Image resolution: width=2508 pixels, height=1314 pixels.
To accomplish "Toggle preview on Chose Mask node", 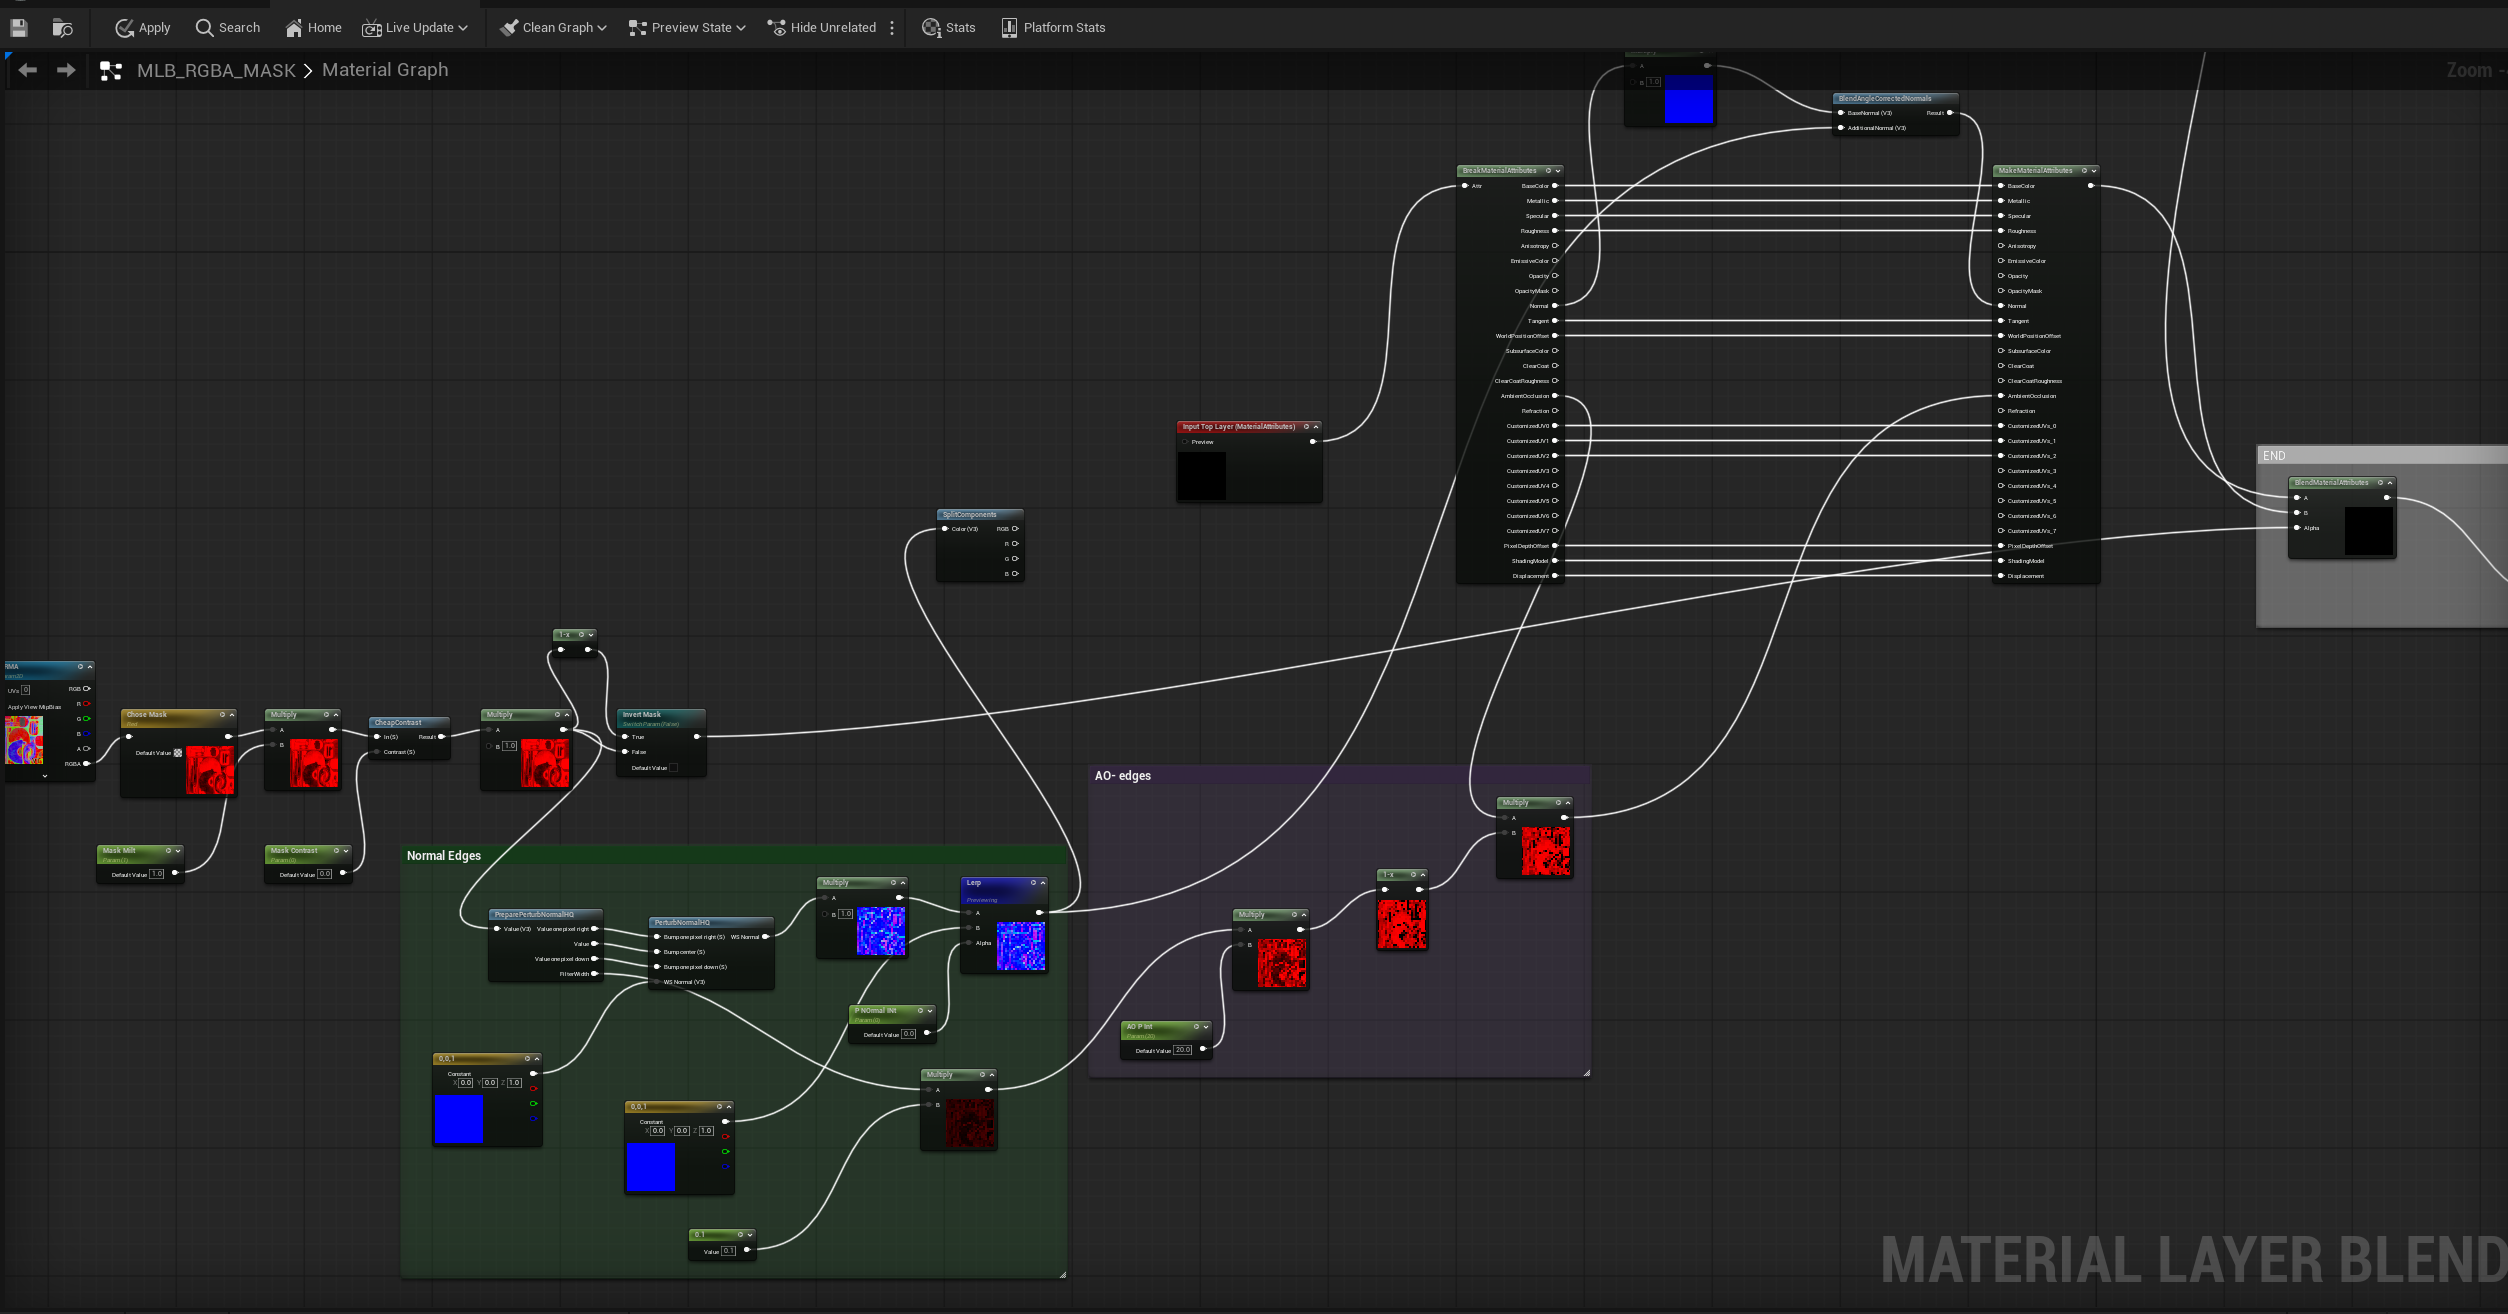I will pos(222,715).
